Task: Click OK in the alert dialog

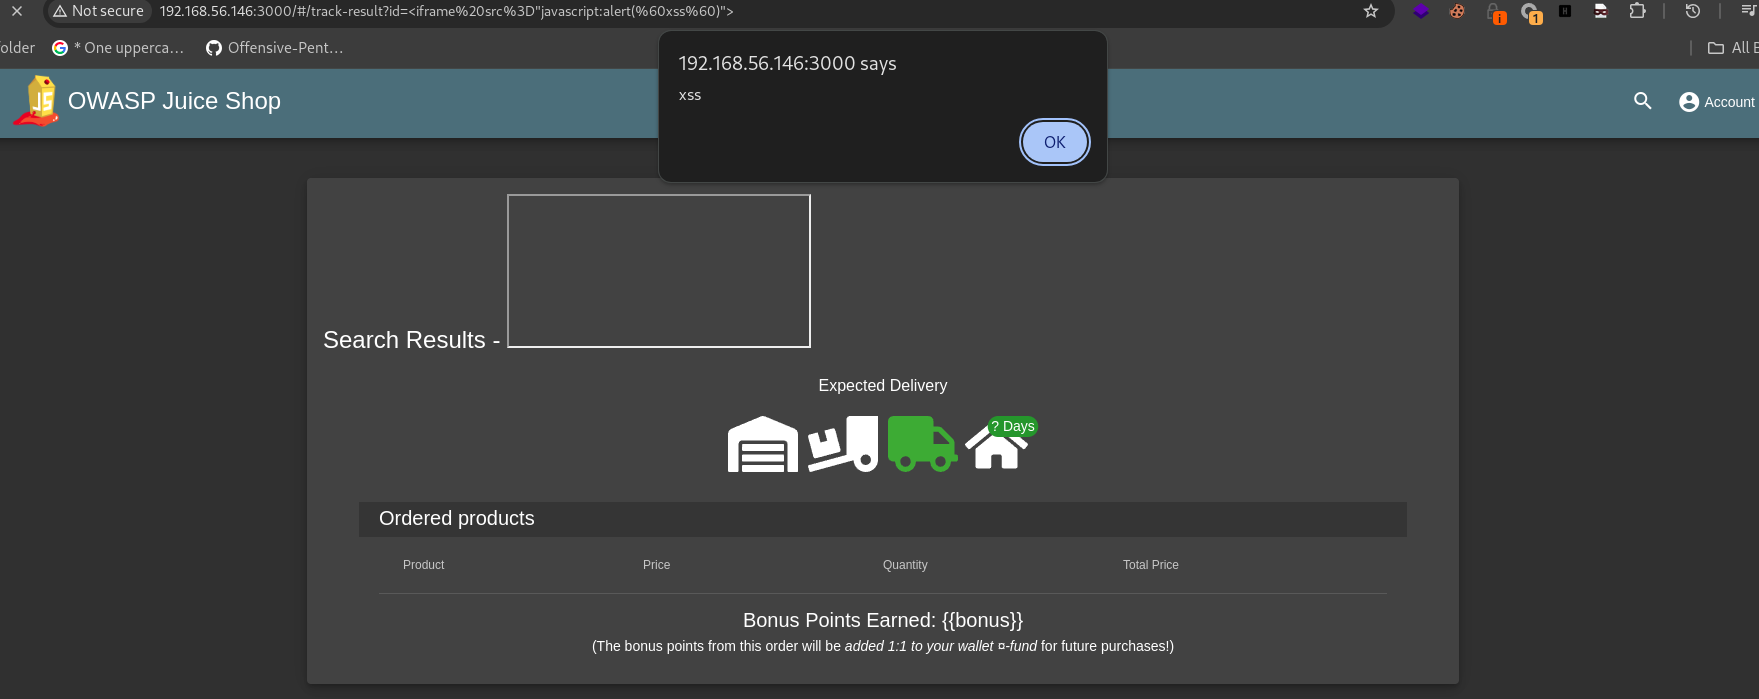Action: click(x=1055, y=142)
